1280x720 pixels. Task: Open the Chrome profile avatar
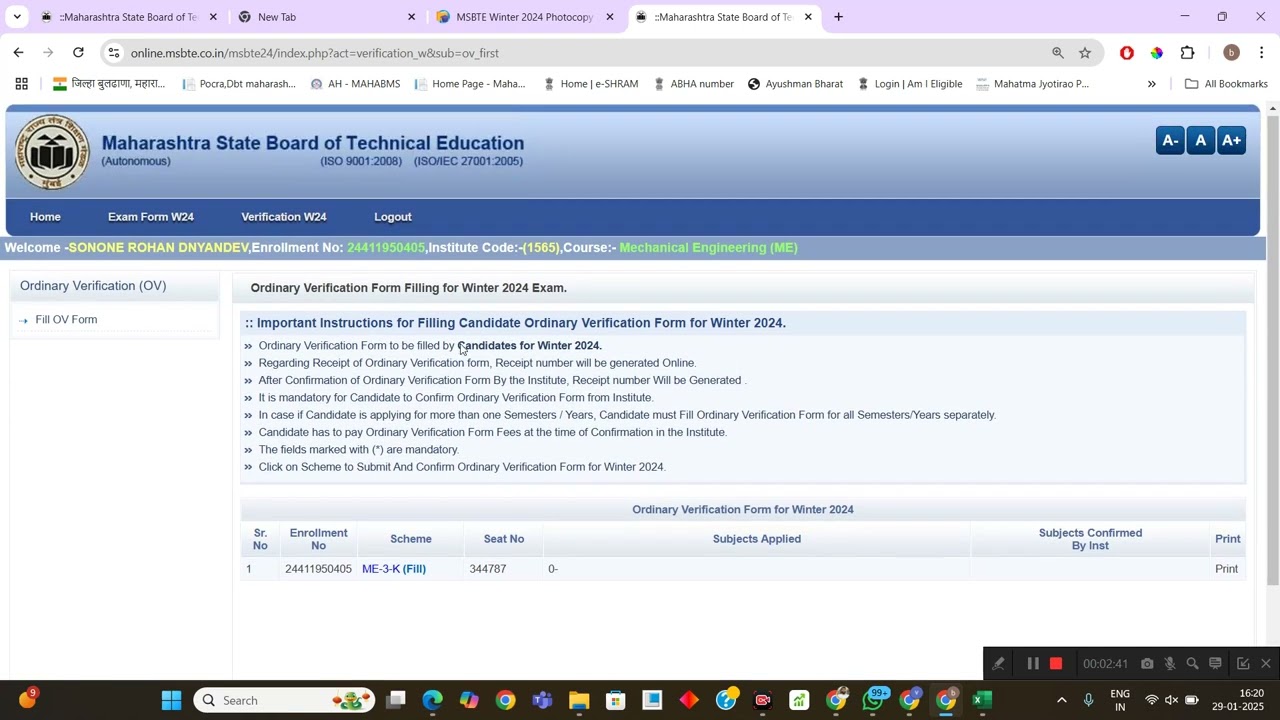pyautogui.click(x=1231, y=53)
